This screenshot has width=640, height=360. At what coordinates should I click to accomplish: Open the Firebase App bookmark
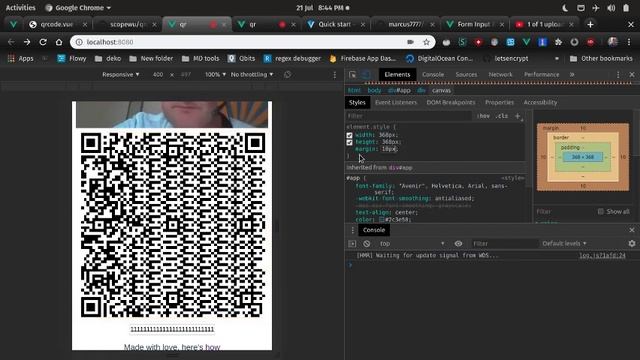[362, 59]
